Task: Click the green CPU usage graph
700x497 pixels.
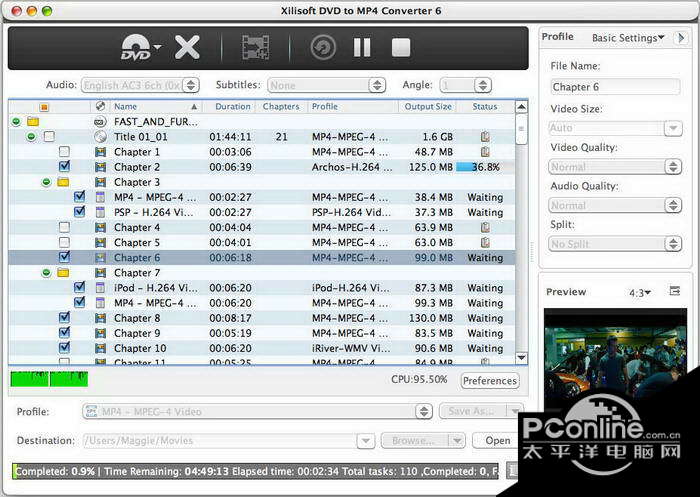Action: (49, 379)
